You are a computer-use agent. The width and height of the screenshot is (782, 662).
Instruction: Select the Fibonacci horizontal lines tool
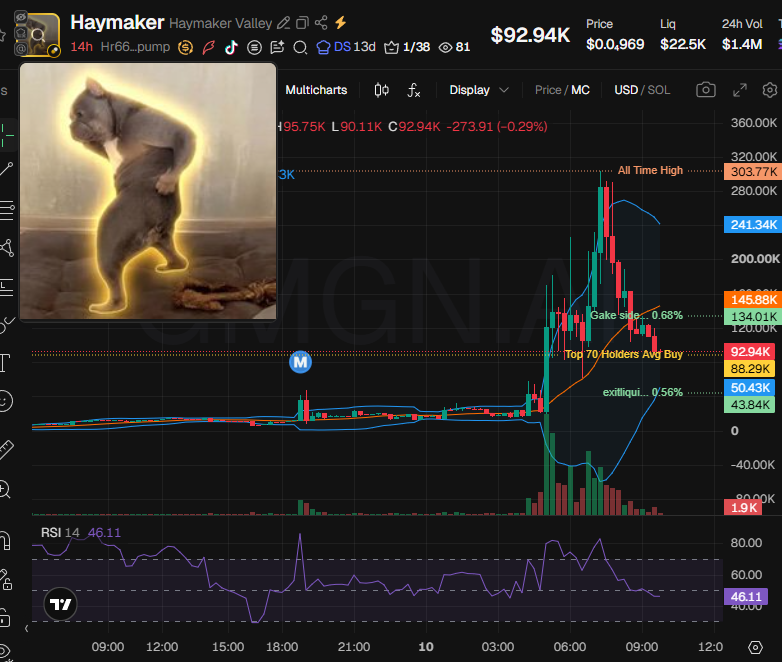[6, 210]
